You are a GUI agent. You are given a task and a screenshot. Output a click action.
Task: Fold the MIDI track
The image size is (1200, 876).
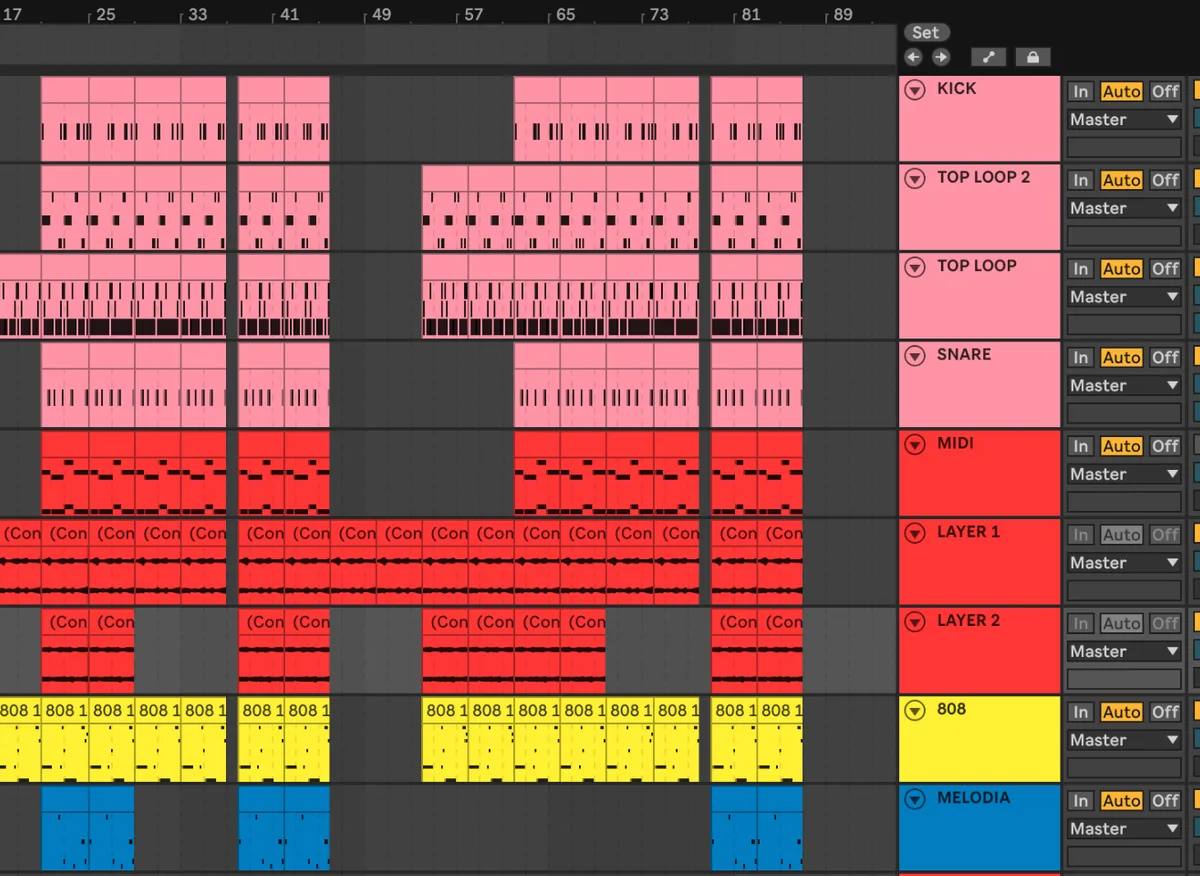pyautogui.click(x=914, y=445)
